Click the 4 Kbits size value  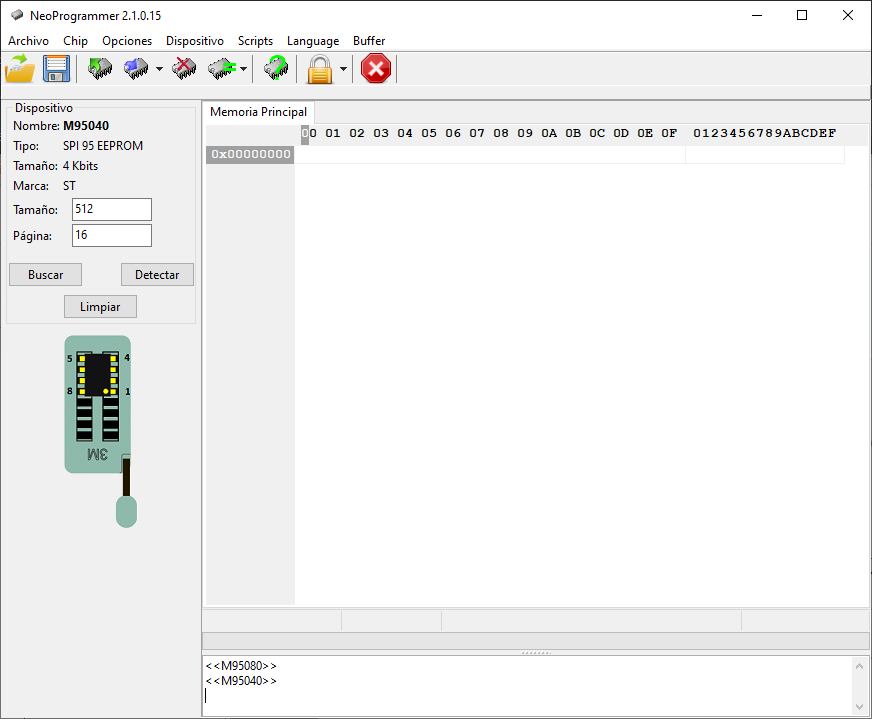pos(80,166)
